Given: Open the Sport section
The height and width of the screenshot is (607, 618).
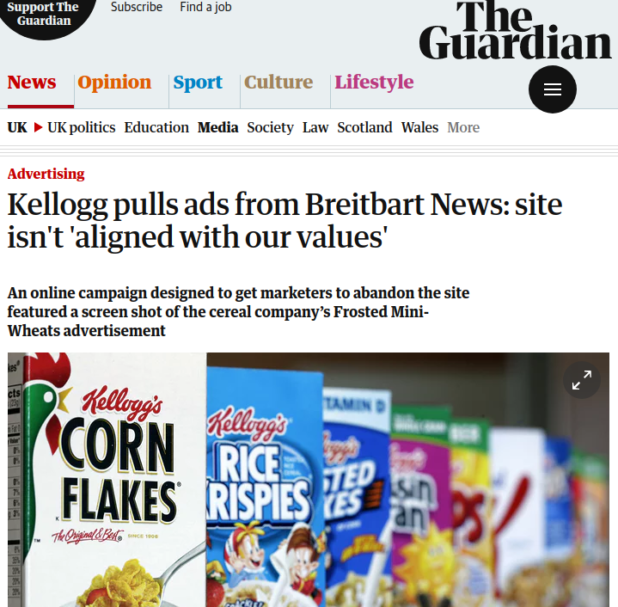Looking at the screenshot, I should pos(198,83).
